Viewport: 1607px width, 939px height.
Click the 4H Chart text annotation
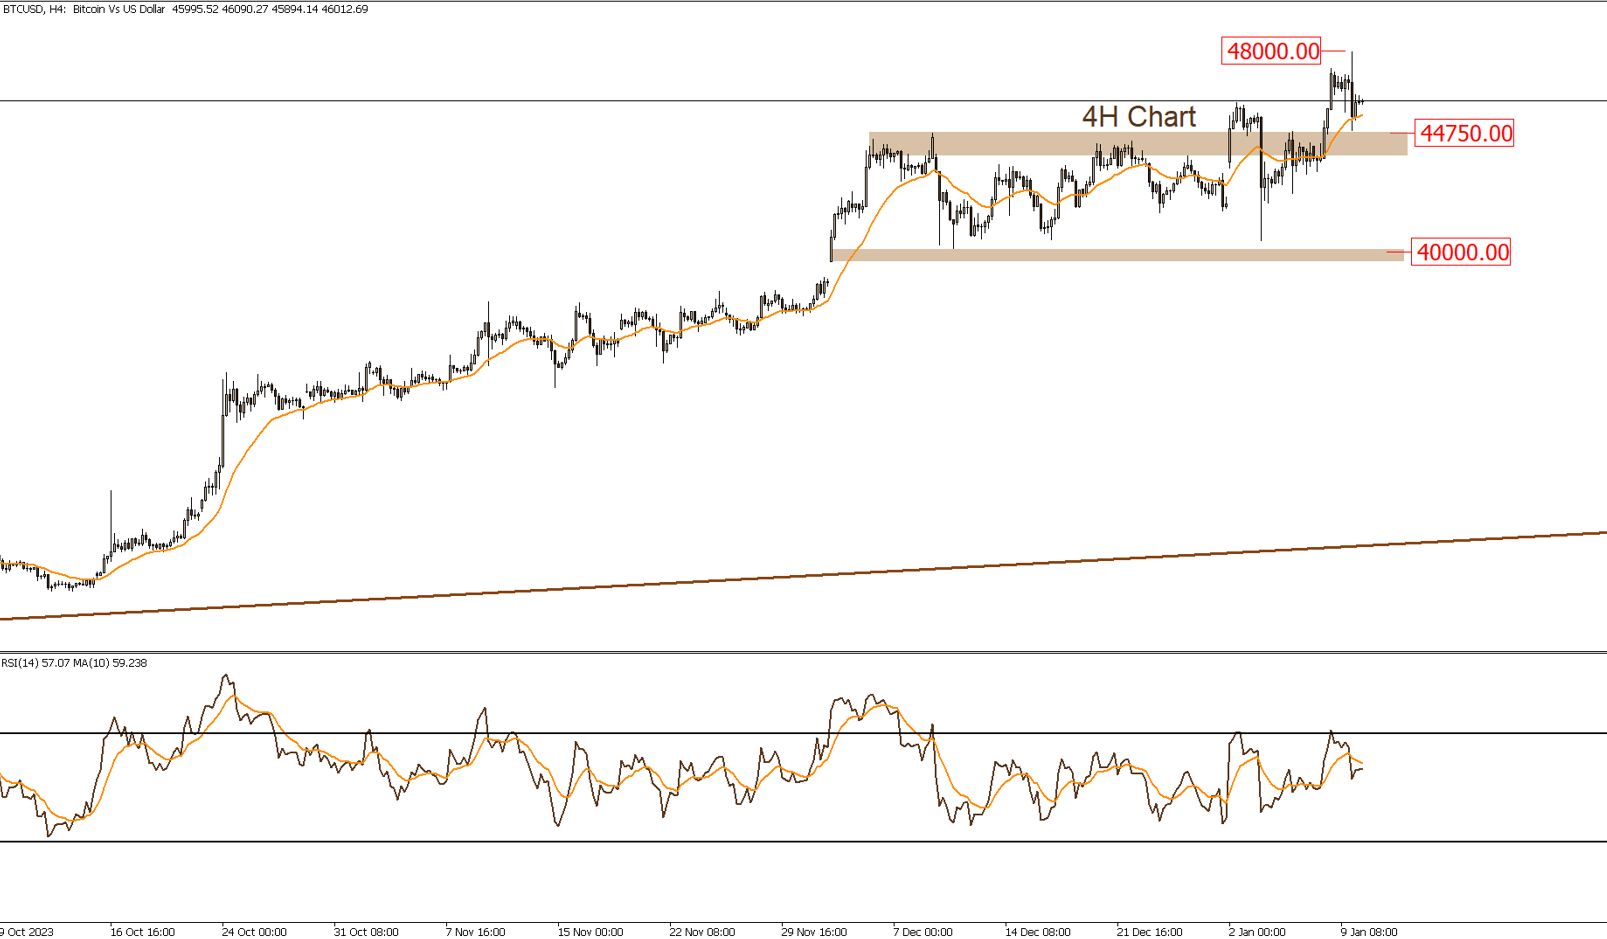click(1140, 118)
